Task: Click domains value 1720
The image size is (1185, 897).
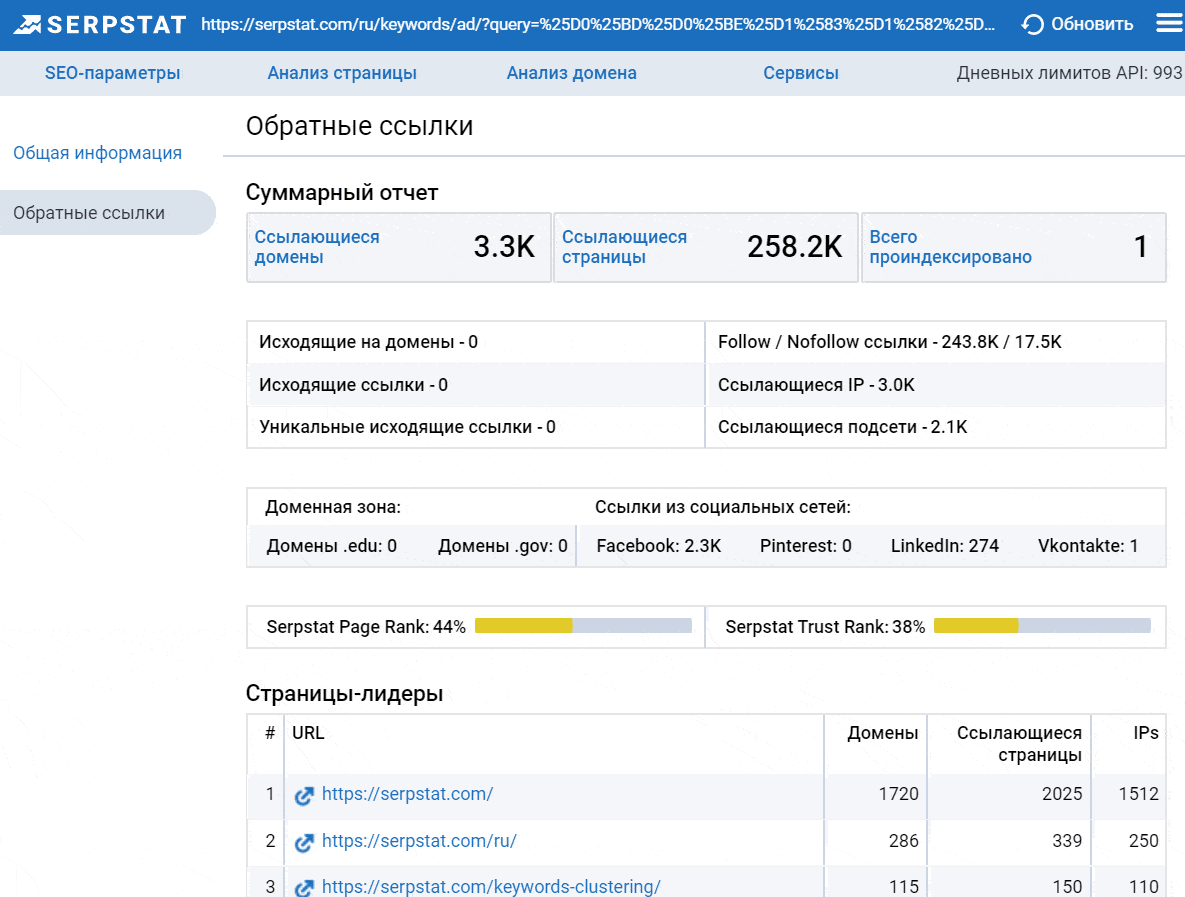Action: (x=899, y=794)
